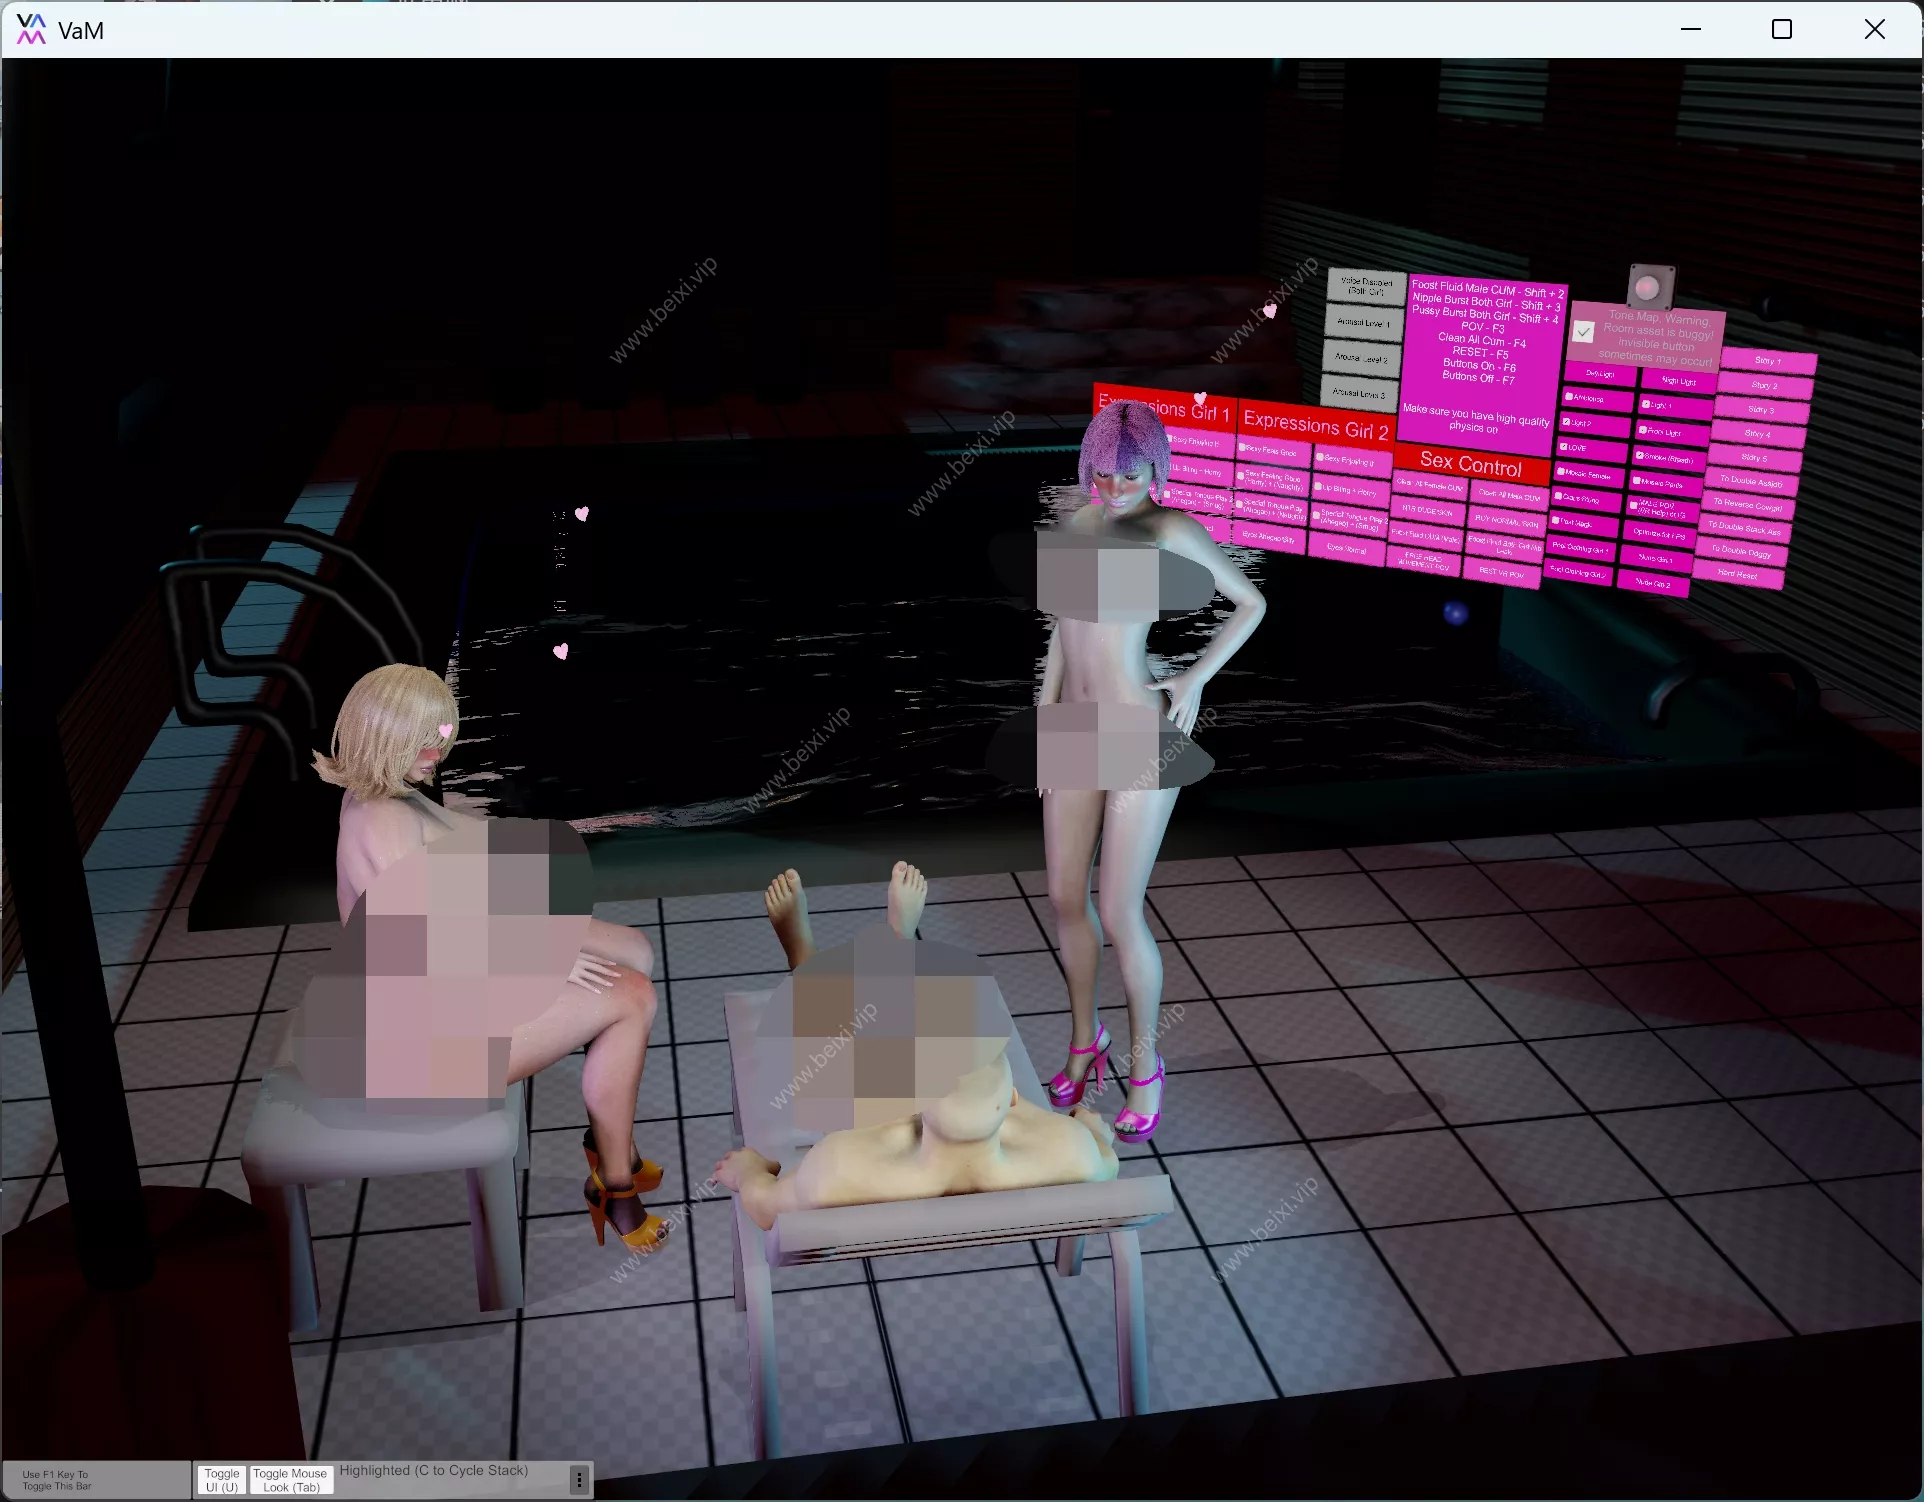This screenshot has height=1502, width=1924.
Task: Click the VaM logo in title bar
Action: (x=31, y=29)
